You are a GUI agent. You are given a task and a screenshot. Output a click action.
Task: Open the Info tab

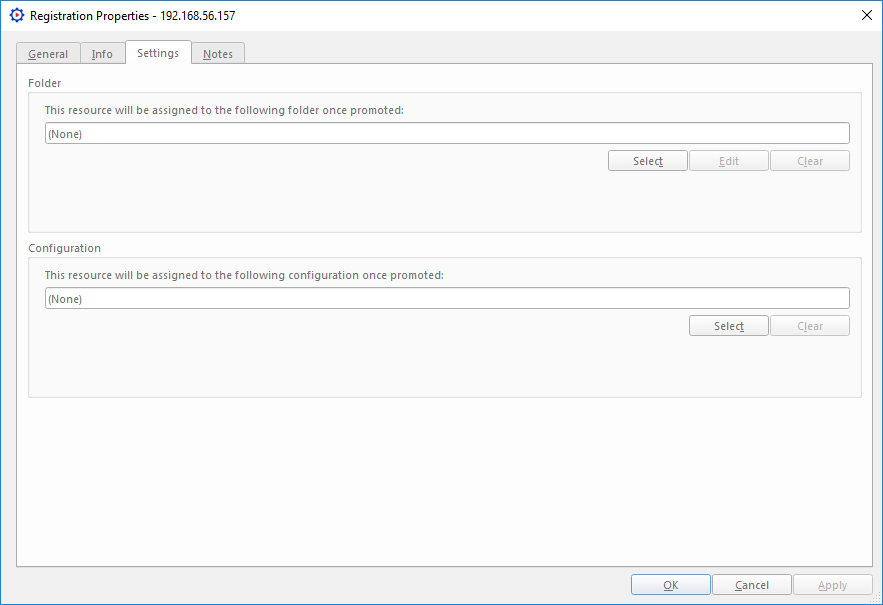pos(102,54)
